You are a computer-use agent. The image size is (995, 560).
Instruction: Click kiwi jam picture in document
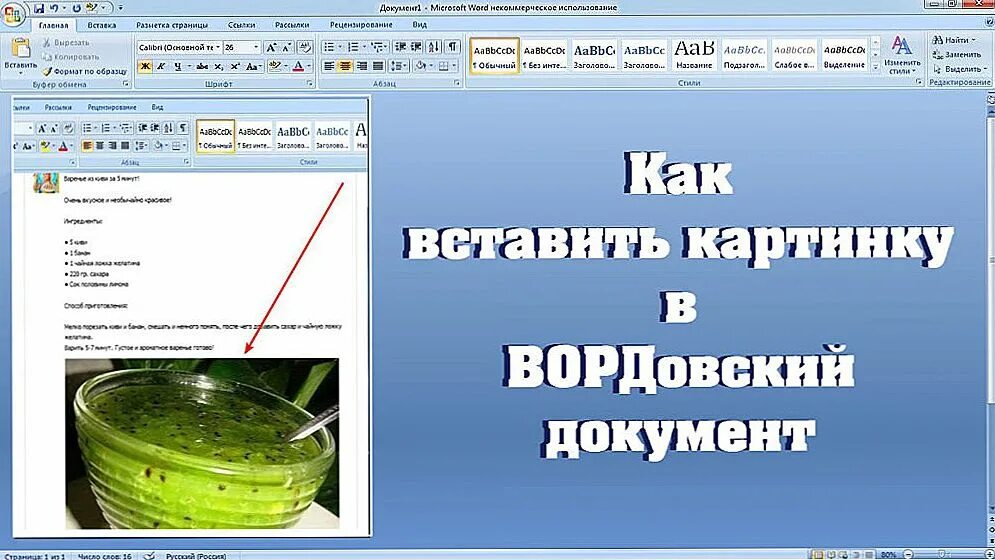pos(202,443)
